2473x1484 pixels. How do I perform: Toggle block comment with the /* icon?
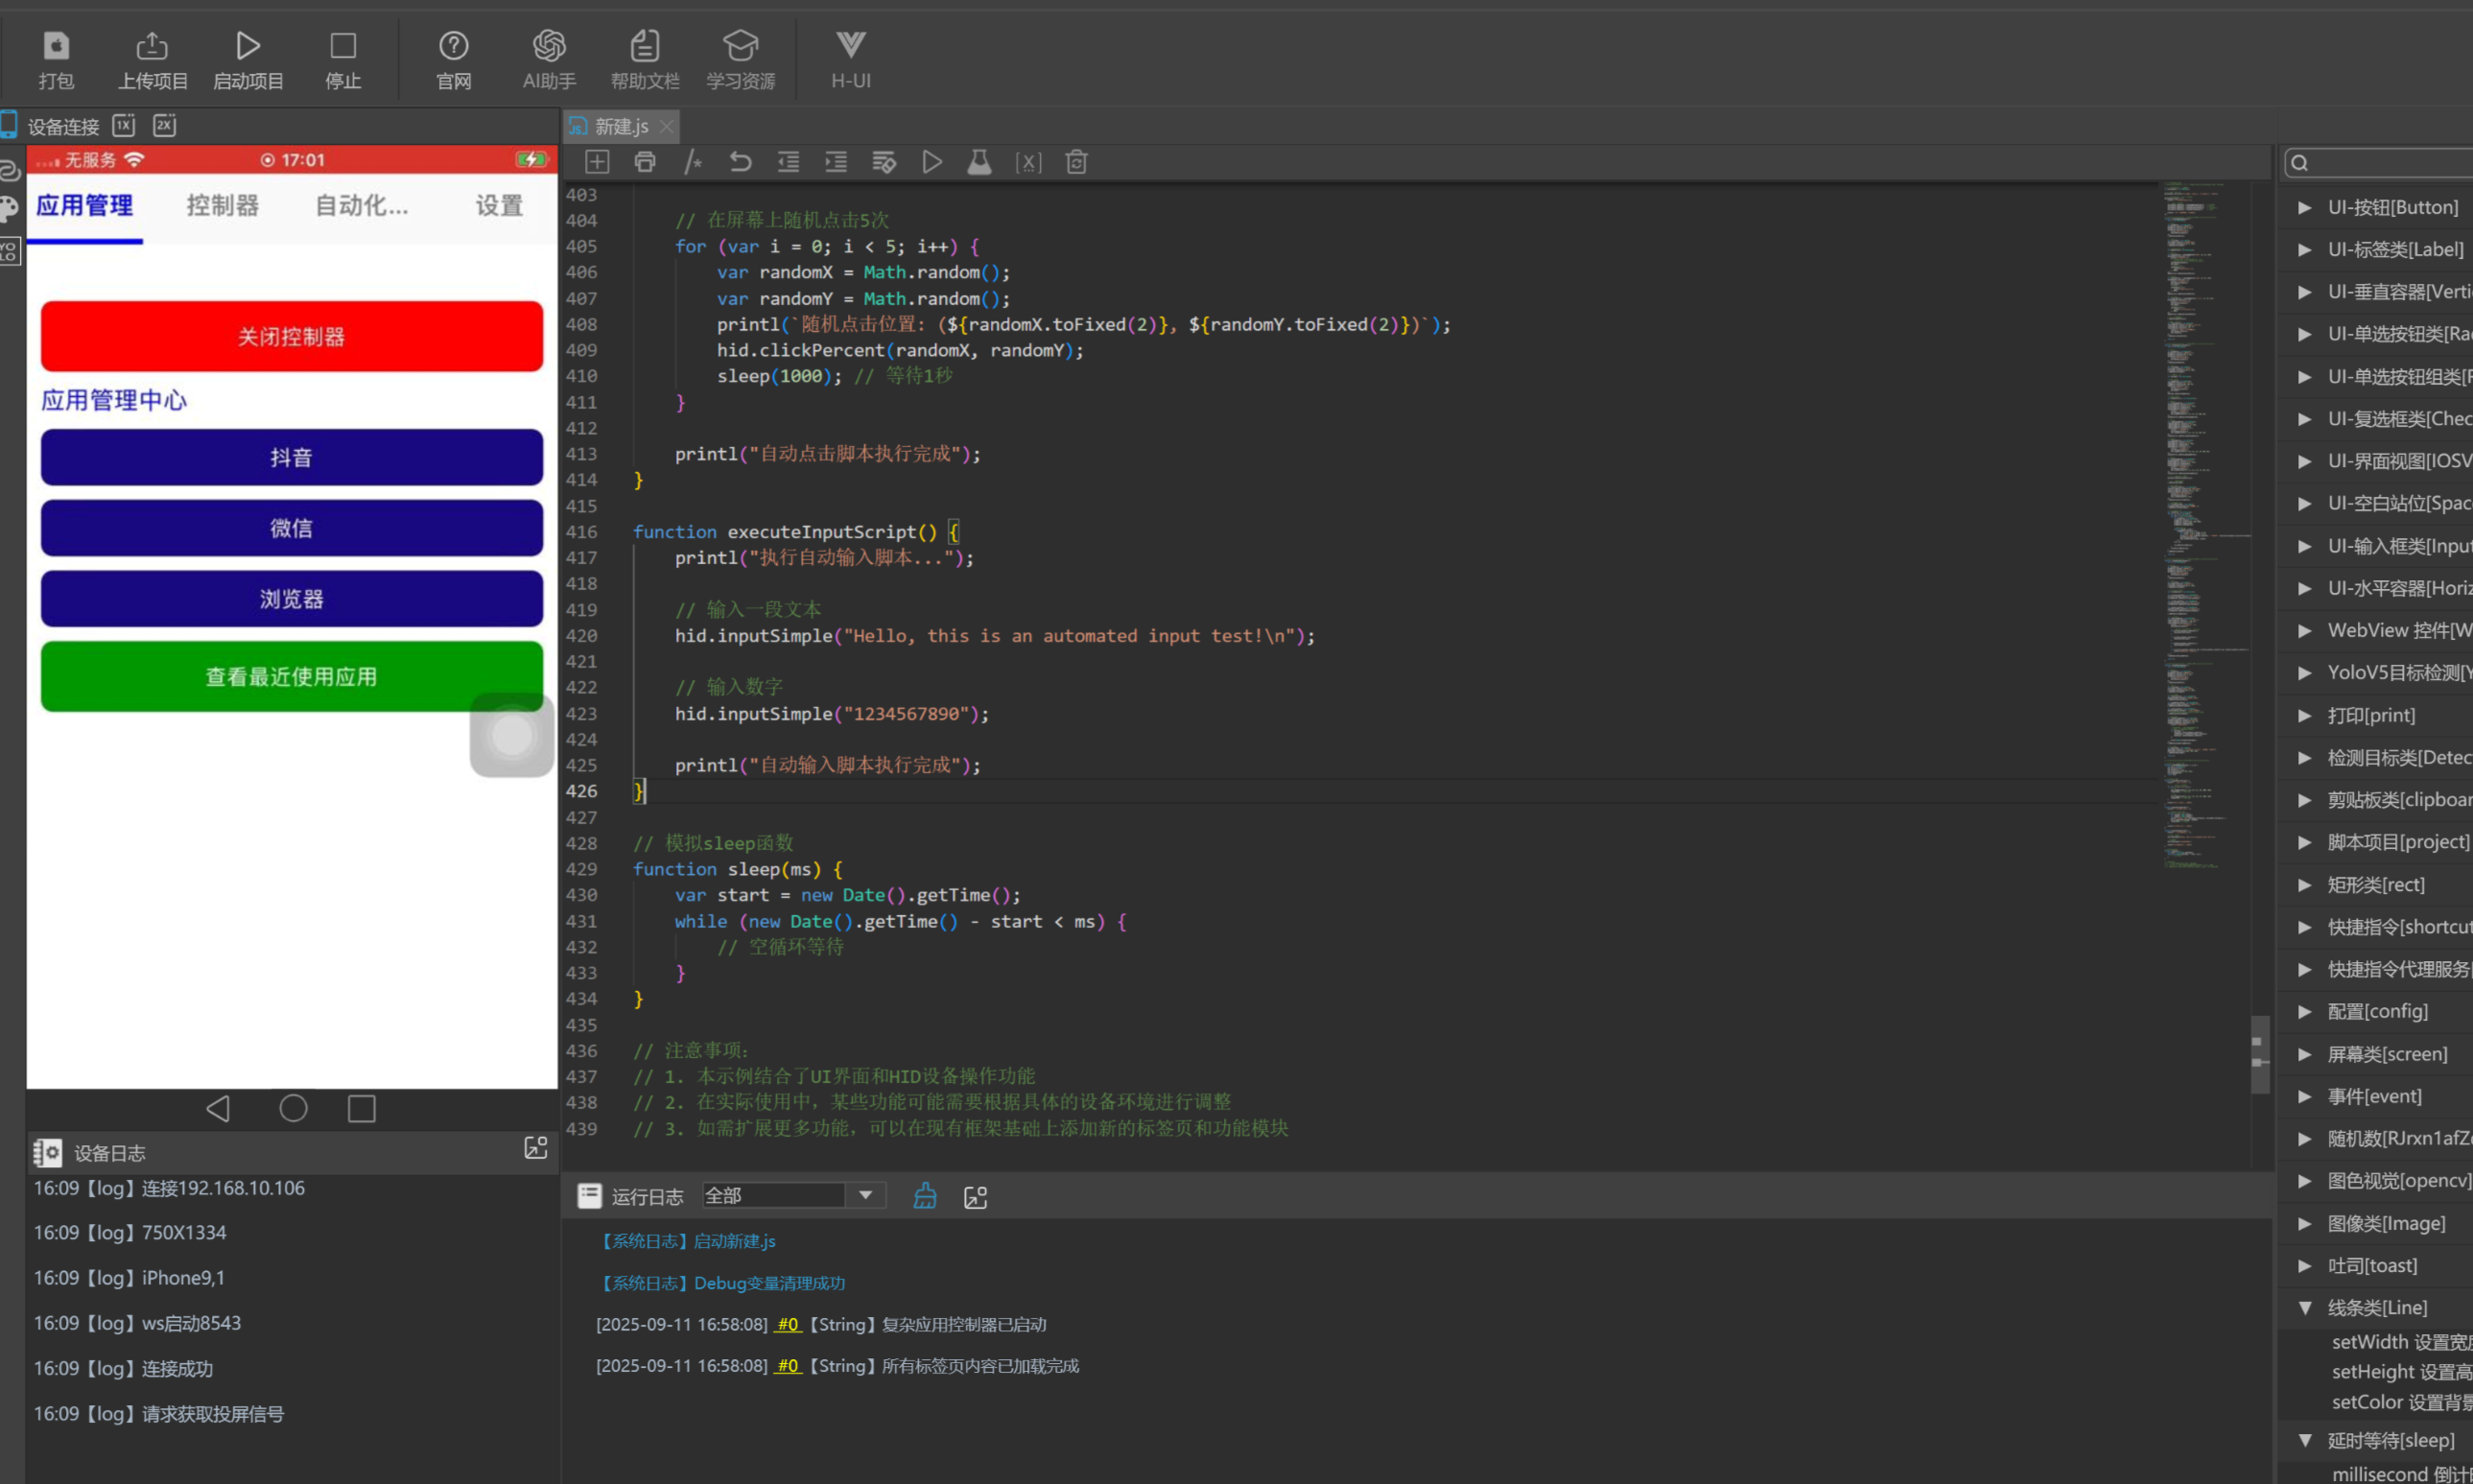tap(692, 162)
